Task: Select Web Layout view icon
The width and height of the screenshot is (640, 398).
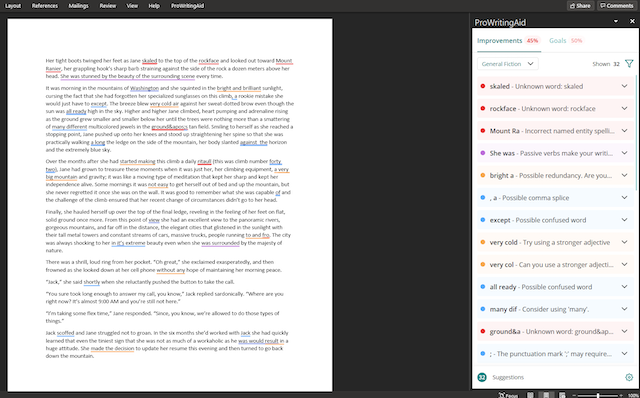Action: tap(562, 395)
